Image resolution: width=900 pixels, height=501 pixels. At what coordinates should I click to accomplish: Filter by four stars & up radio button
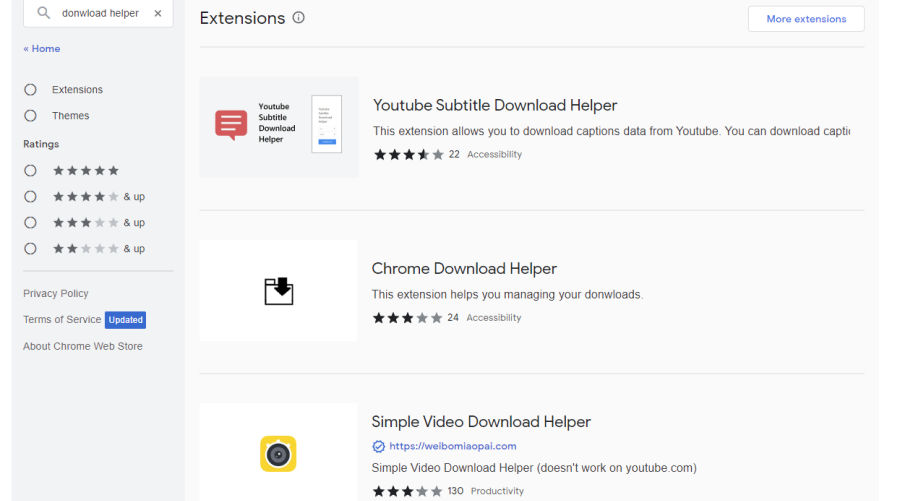[x=30, y=197]
